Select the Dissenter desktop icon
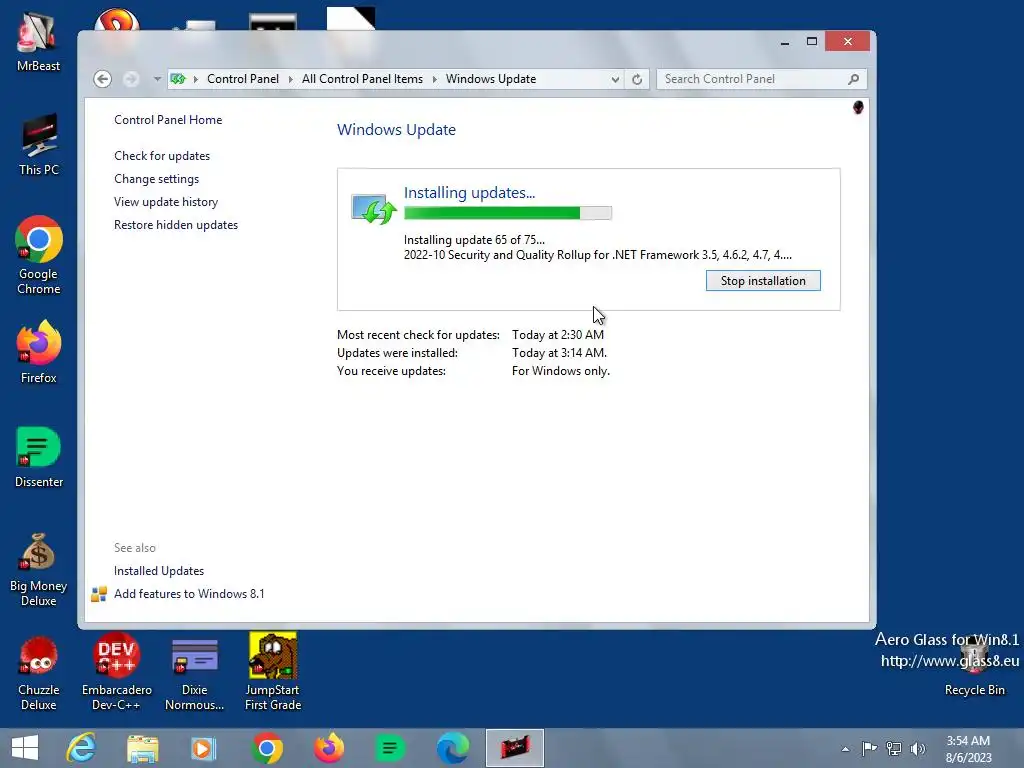This screenshot has width=1024, height=768. tap(39, 457)
